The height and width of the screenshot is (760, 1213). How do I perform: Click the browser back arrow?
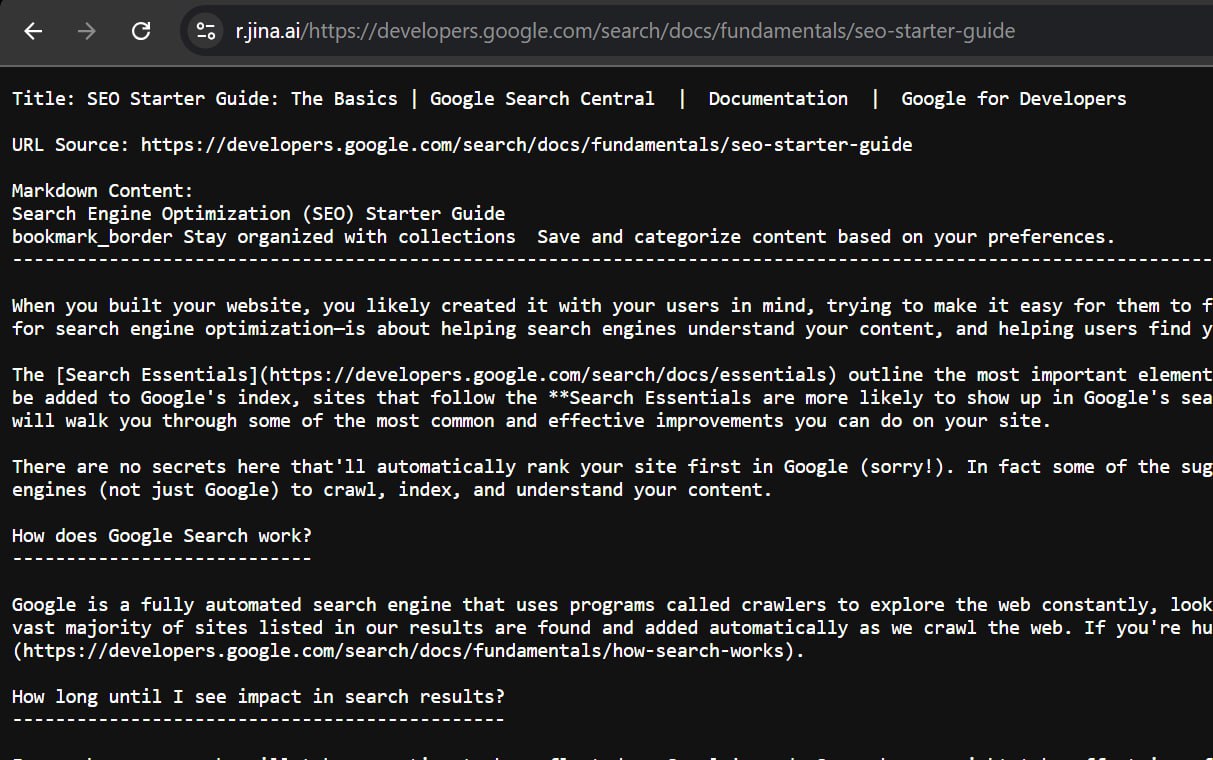33,31
